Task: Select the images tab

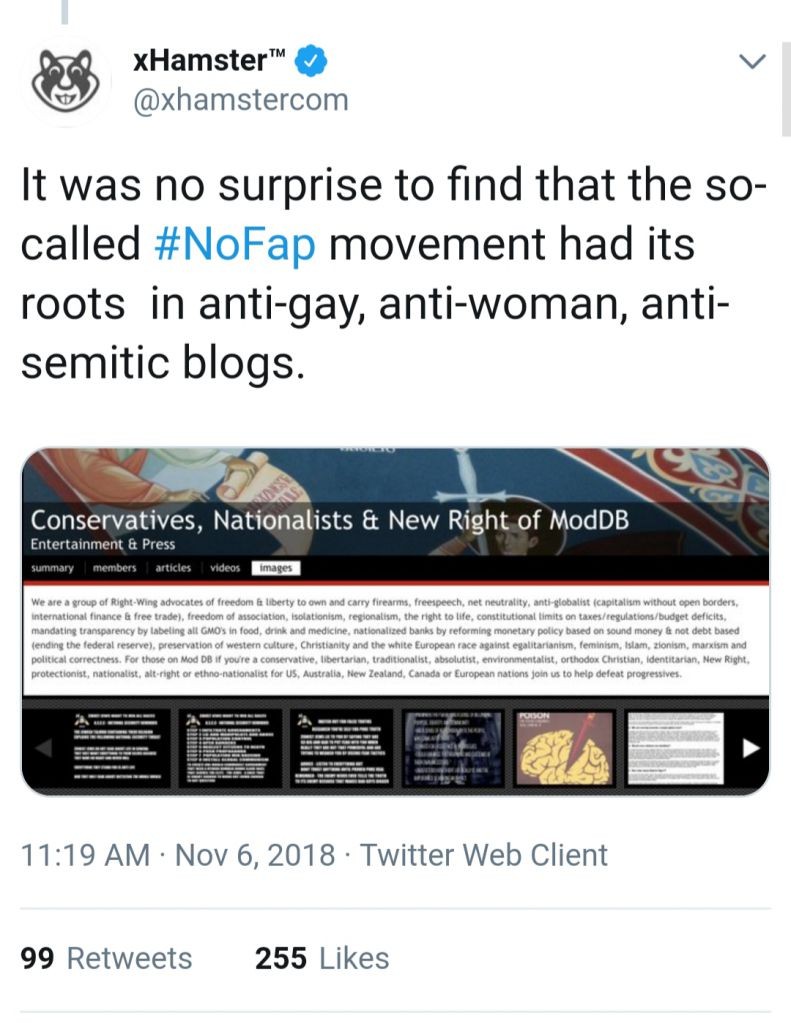Action: tap(275, 569)
